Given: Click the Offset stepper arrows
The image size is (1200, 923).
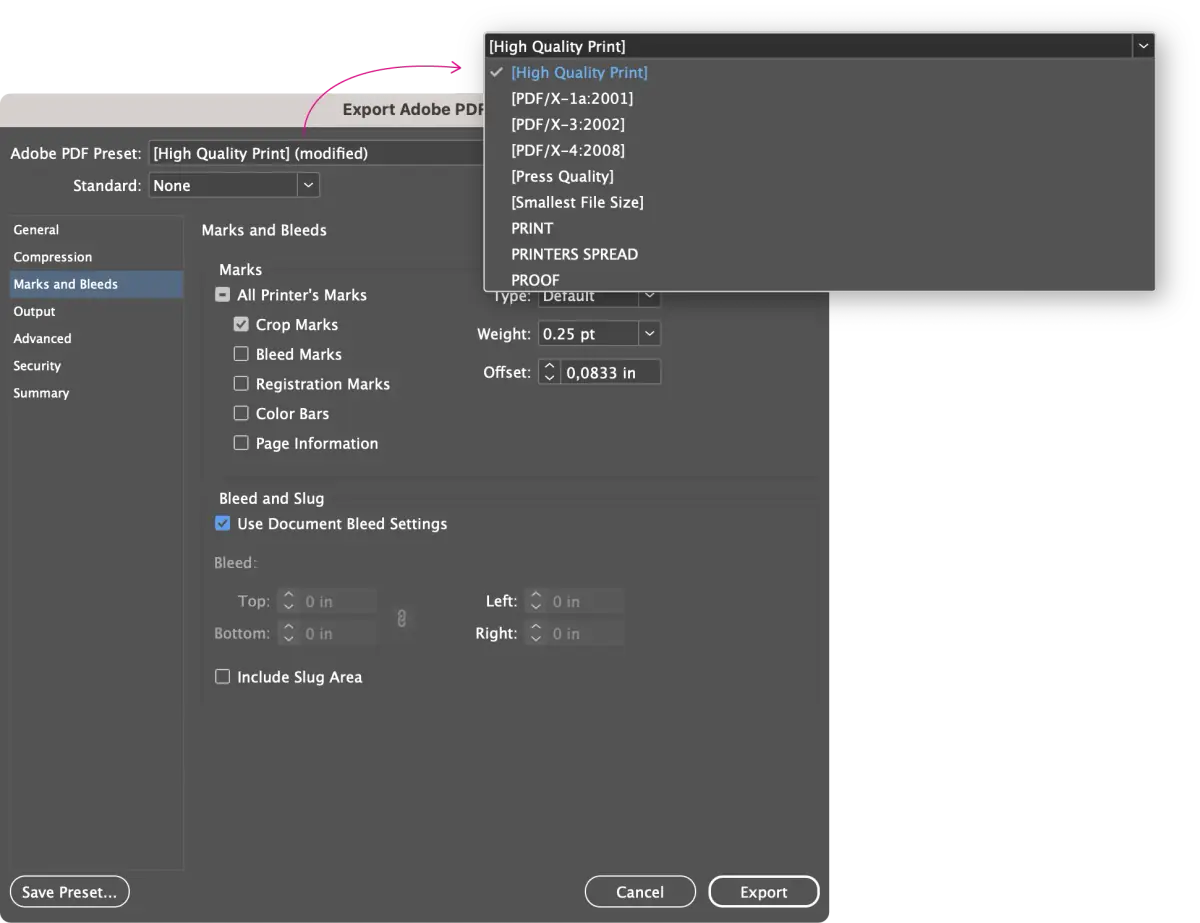Looking at the screenshot, I should coord(549,372).
